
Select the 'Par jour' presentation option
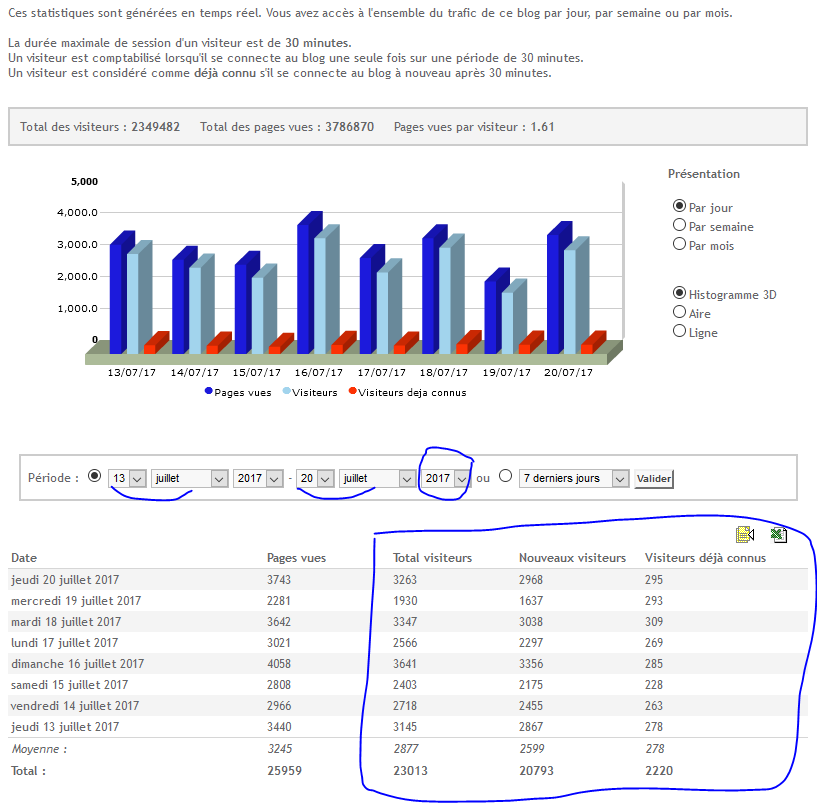pos(679,206)
